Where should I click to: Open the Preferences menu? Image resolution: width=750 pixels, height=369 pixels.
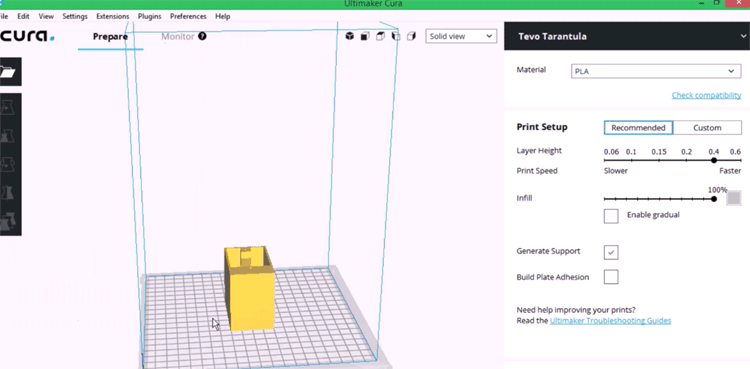click(188, 16)
